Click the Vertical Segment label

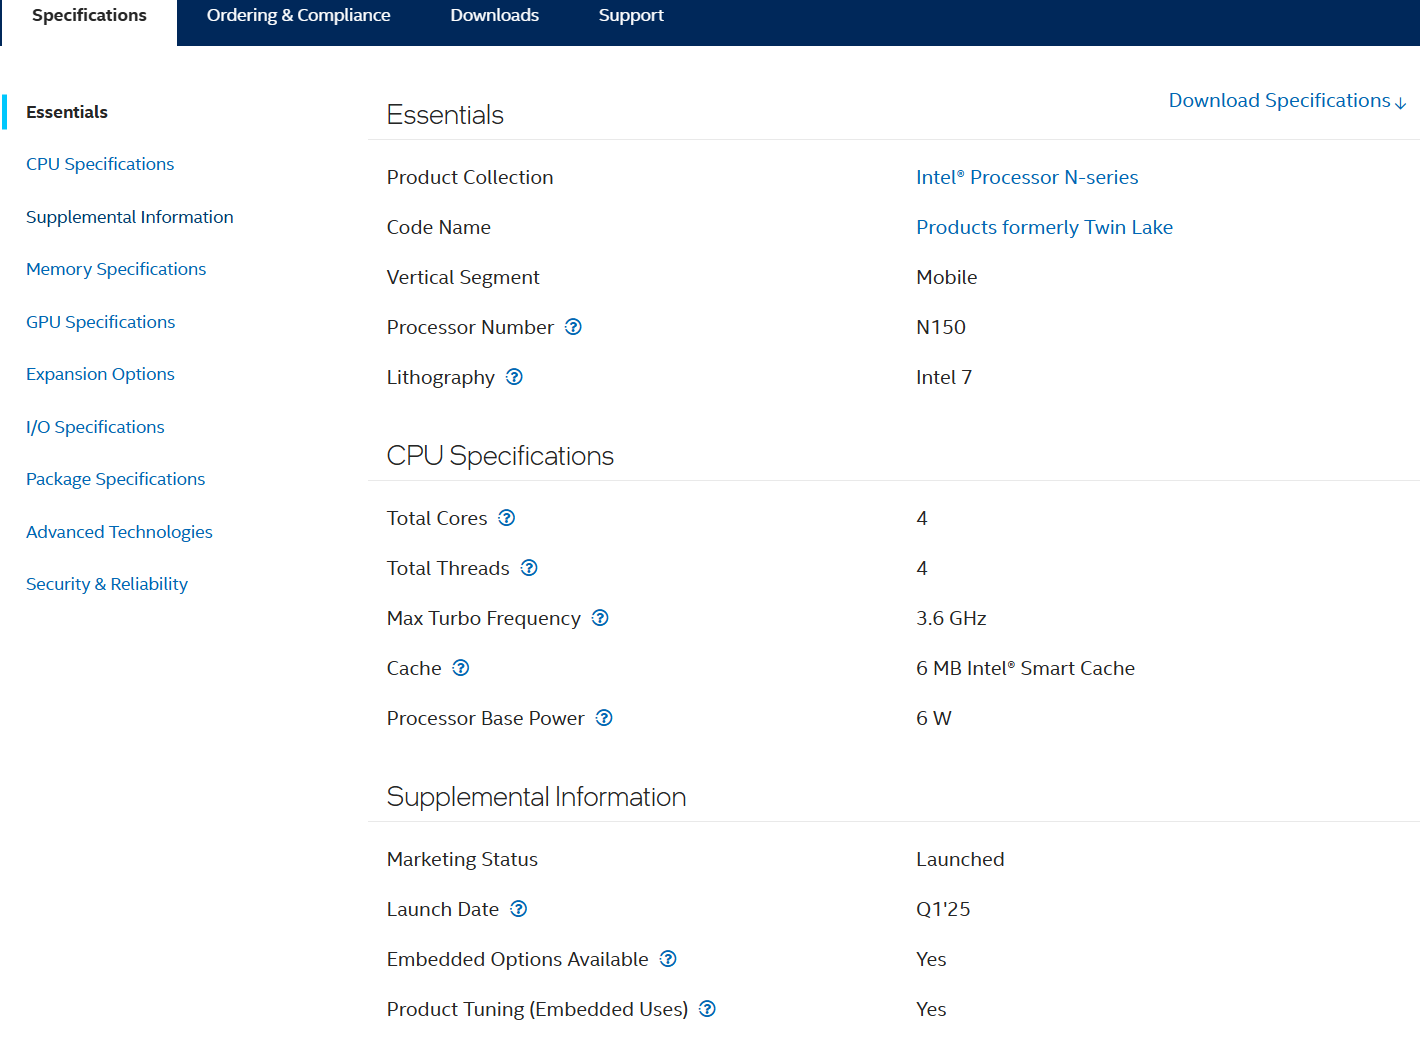(463, 277)
